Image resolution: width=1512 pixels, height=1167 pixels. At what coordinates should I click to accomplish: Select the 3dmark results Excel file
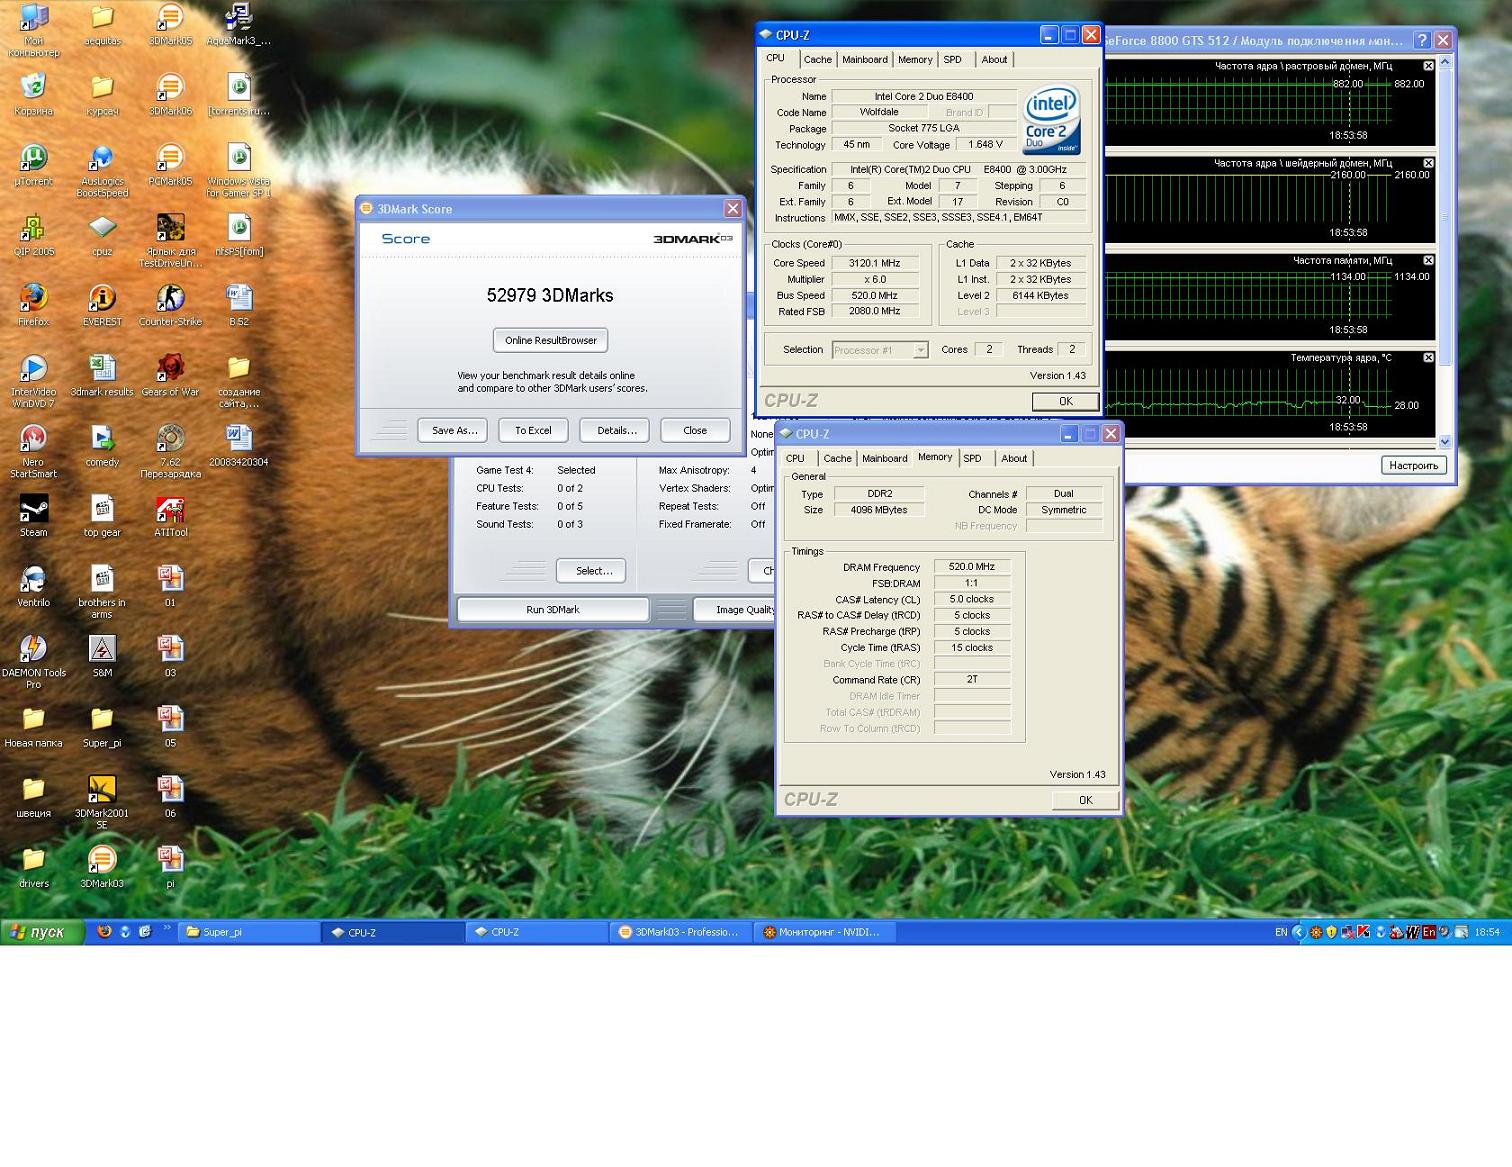[x=102, y=376]
